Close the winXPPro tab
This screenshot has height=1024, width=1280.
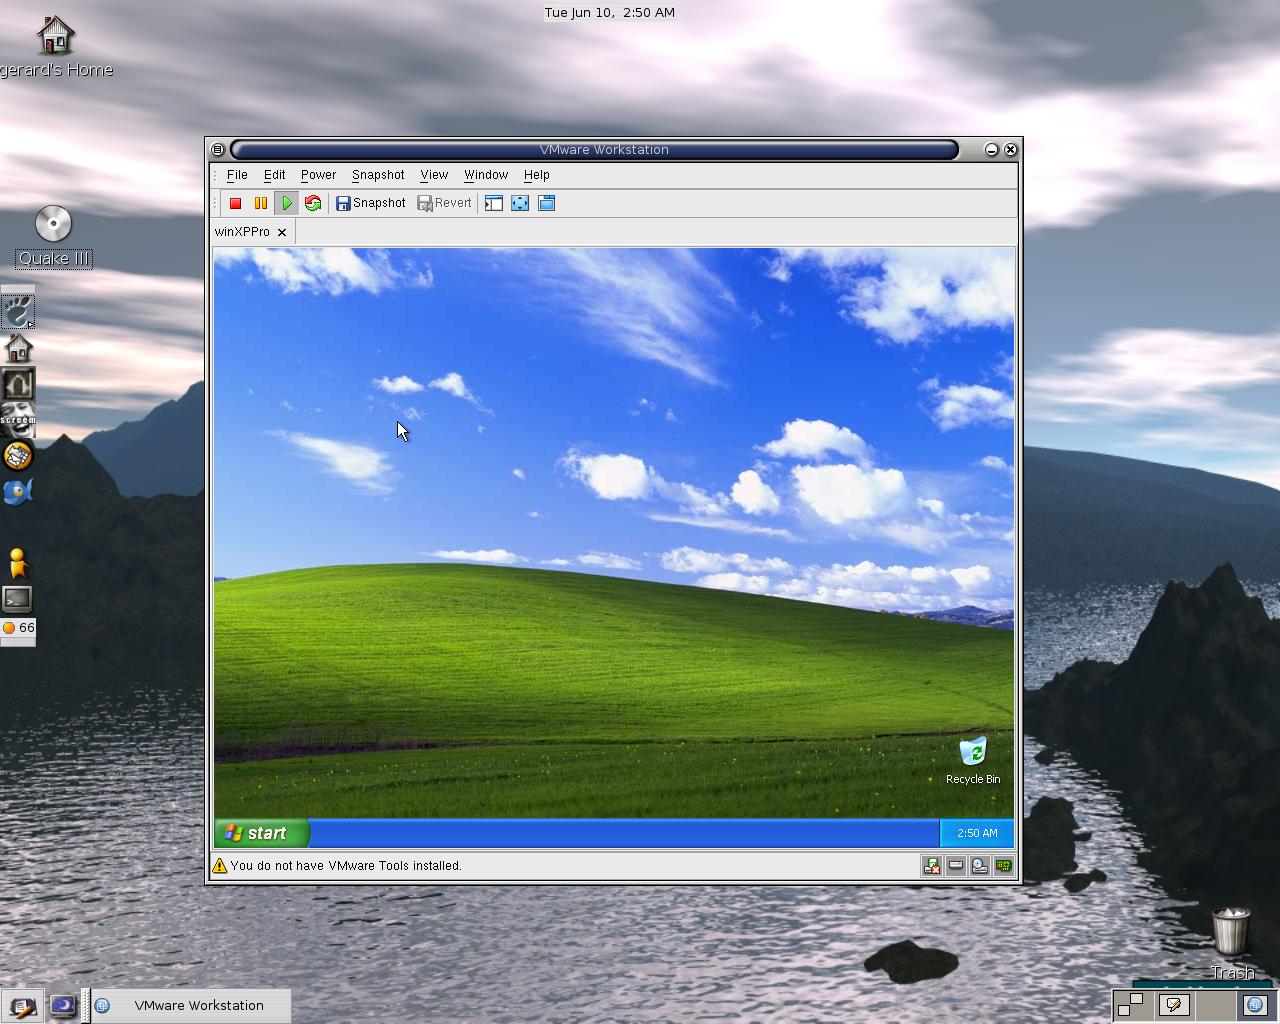point(282,232)
